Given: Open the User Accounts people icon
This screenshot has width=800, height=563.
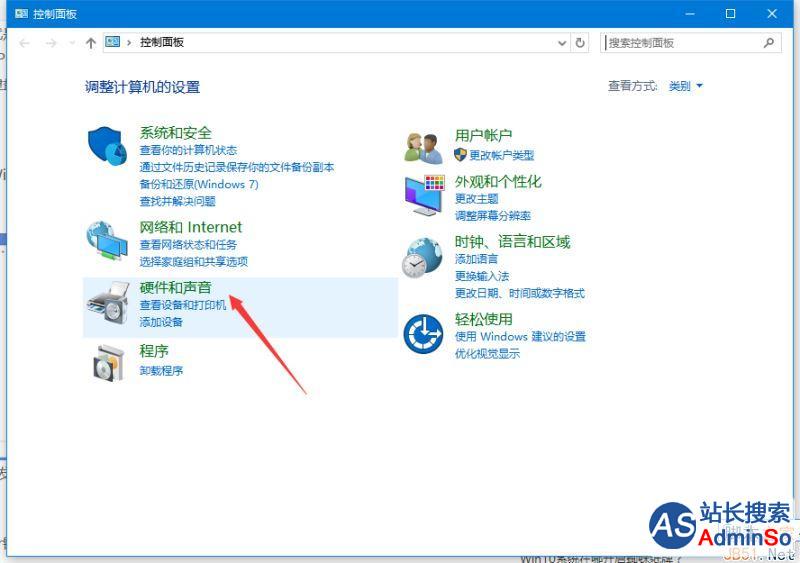Looking at the screenshot, I should [x=423, y=148].
